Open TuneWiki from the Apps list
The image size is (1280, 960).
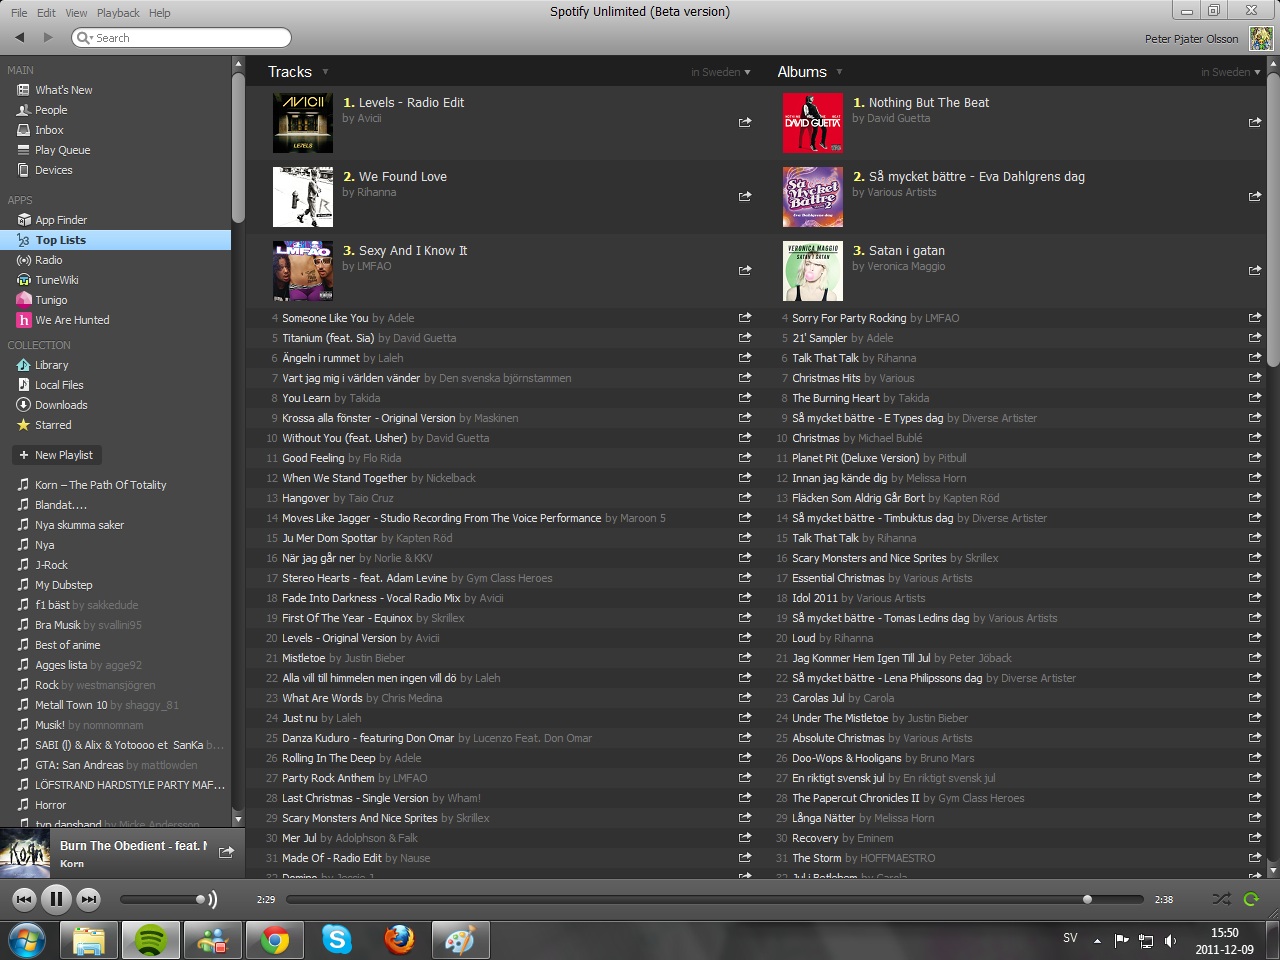click(56, 280)
